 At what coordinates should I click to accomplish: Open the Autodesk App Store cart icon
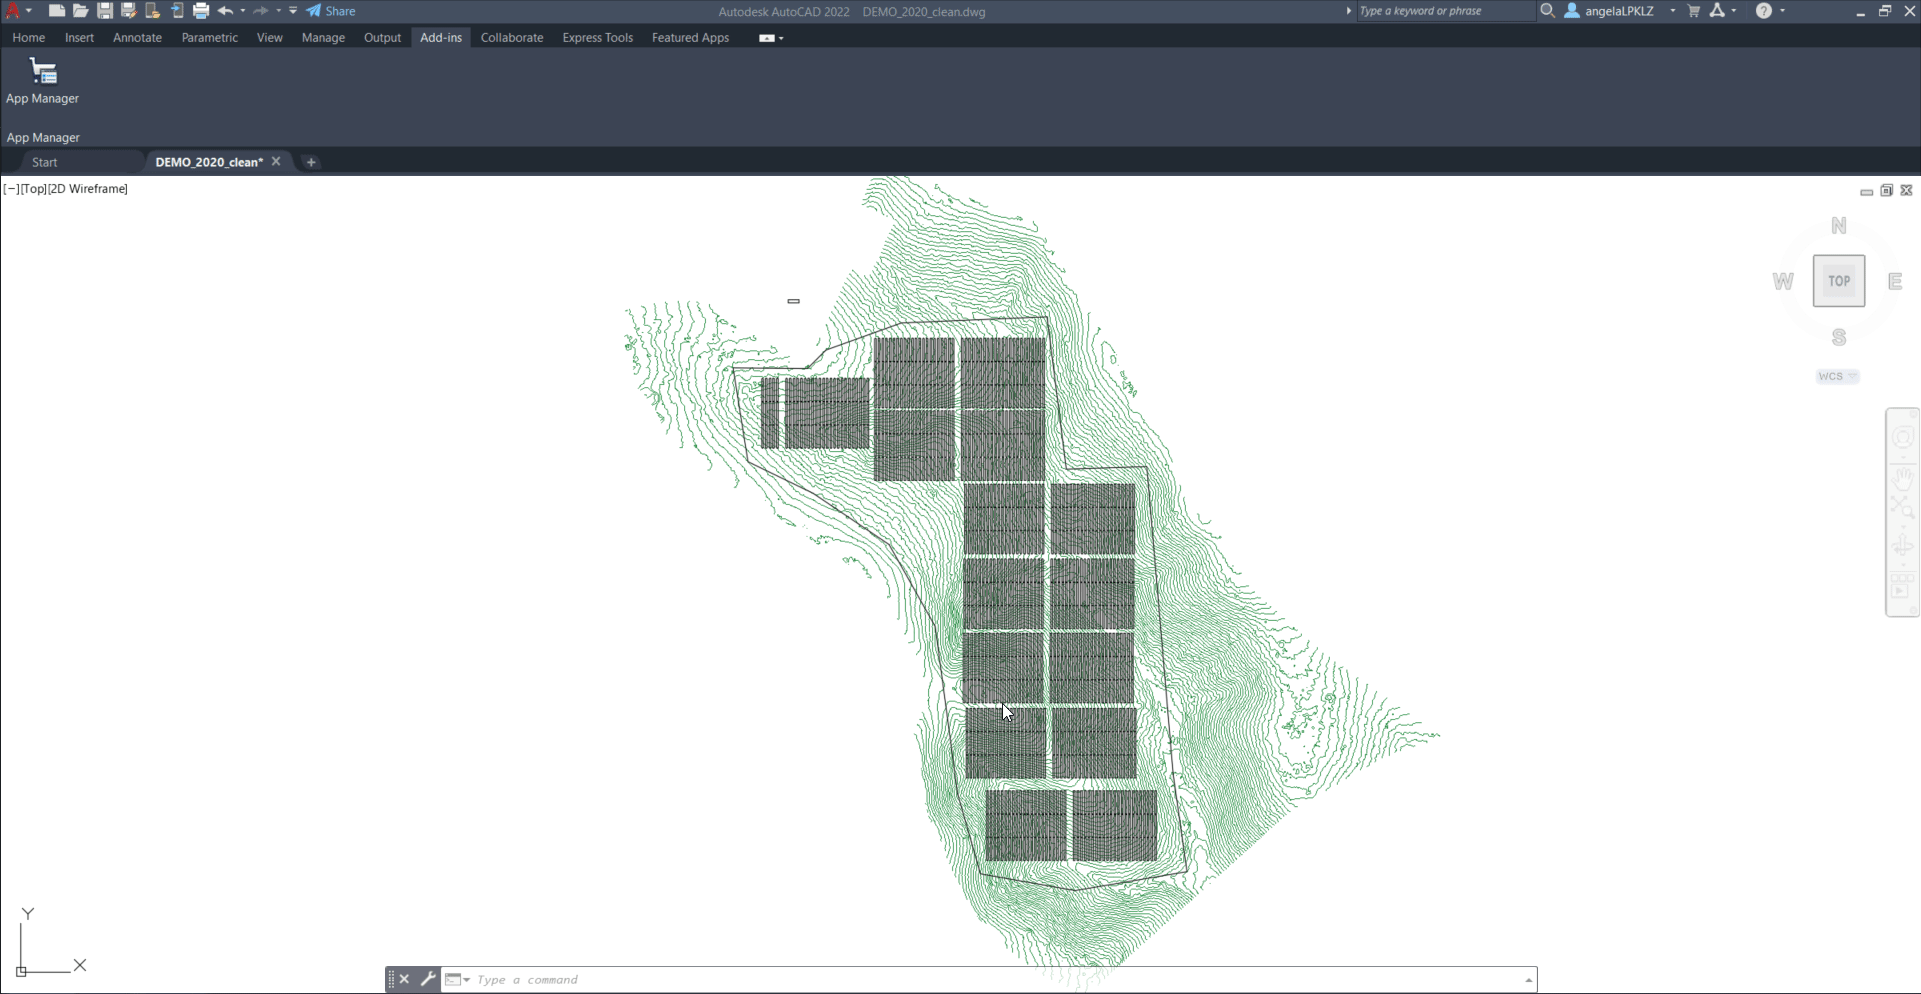click(x=1694, y=11)
